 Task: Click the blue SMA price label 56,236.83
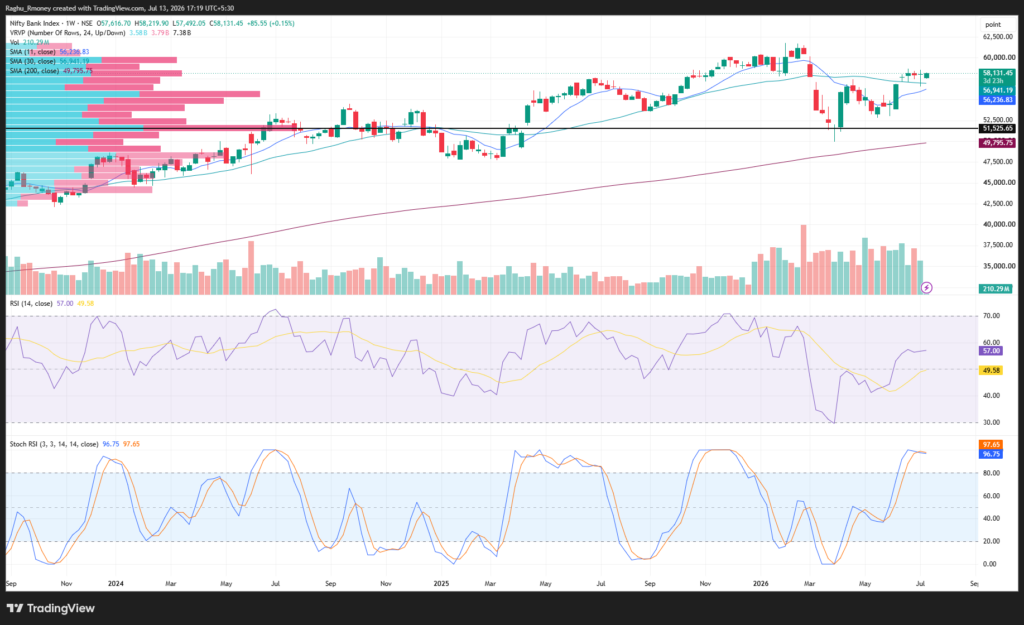click(x=997, y=100)
